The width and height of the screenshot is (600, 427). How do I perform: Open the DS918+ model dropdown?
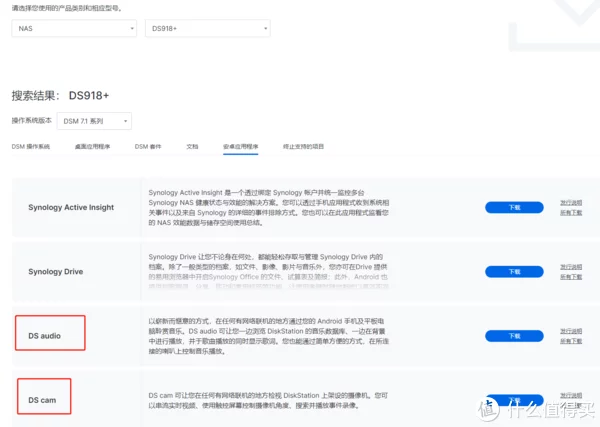click(x=207, y=28)
